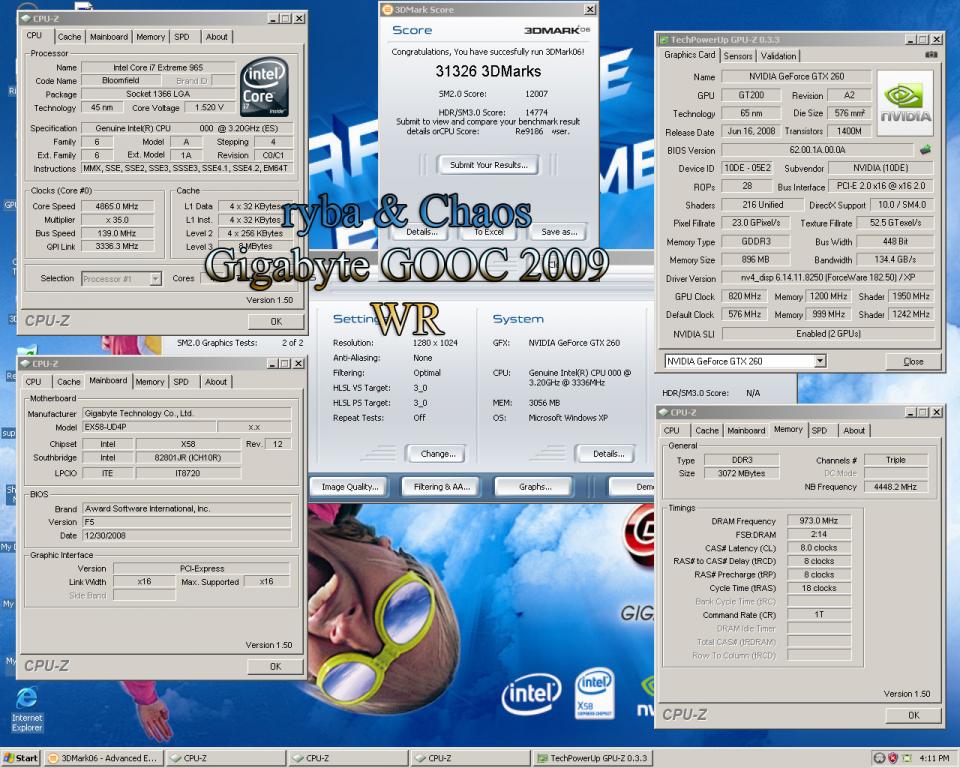This screenshot has height=768, width=960.
Task: Open the 3DMark06 taskbar item
Action: coord(103,758)
